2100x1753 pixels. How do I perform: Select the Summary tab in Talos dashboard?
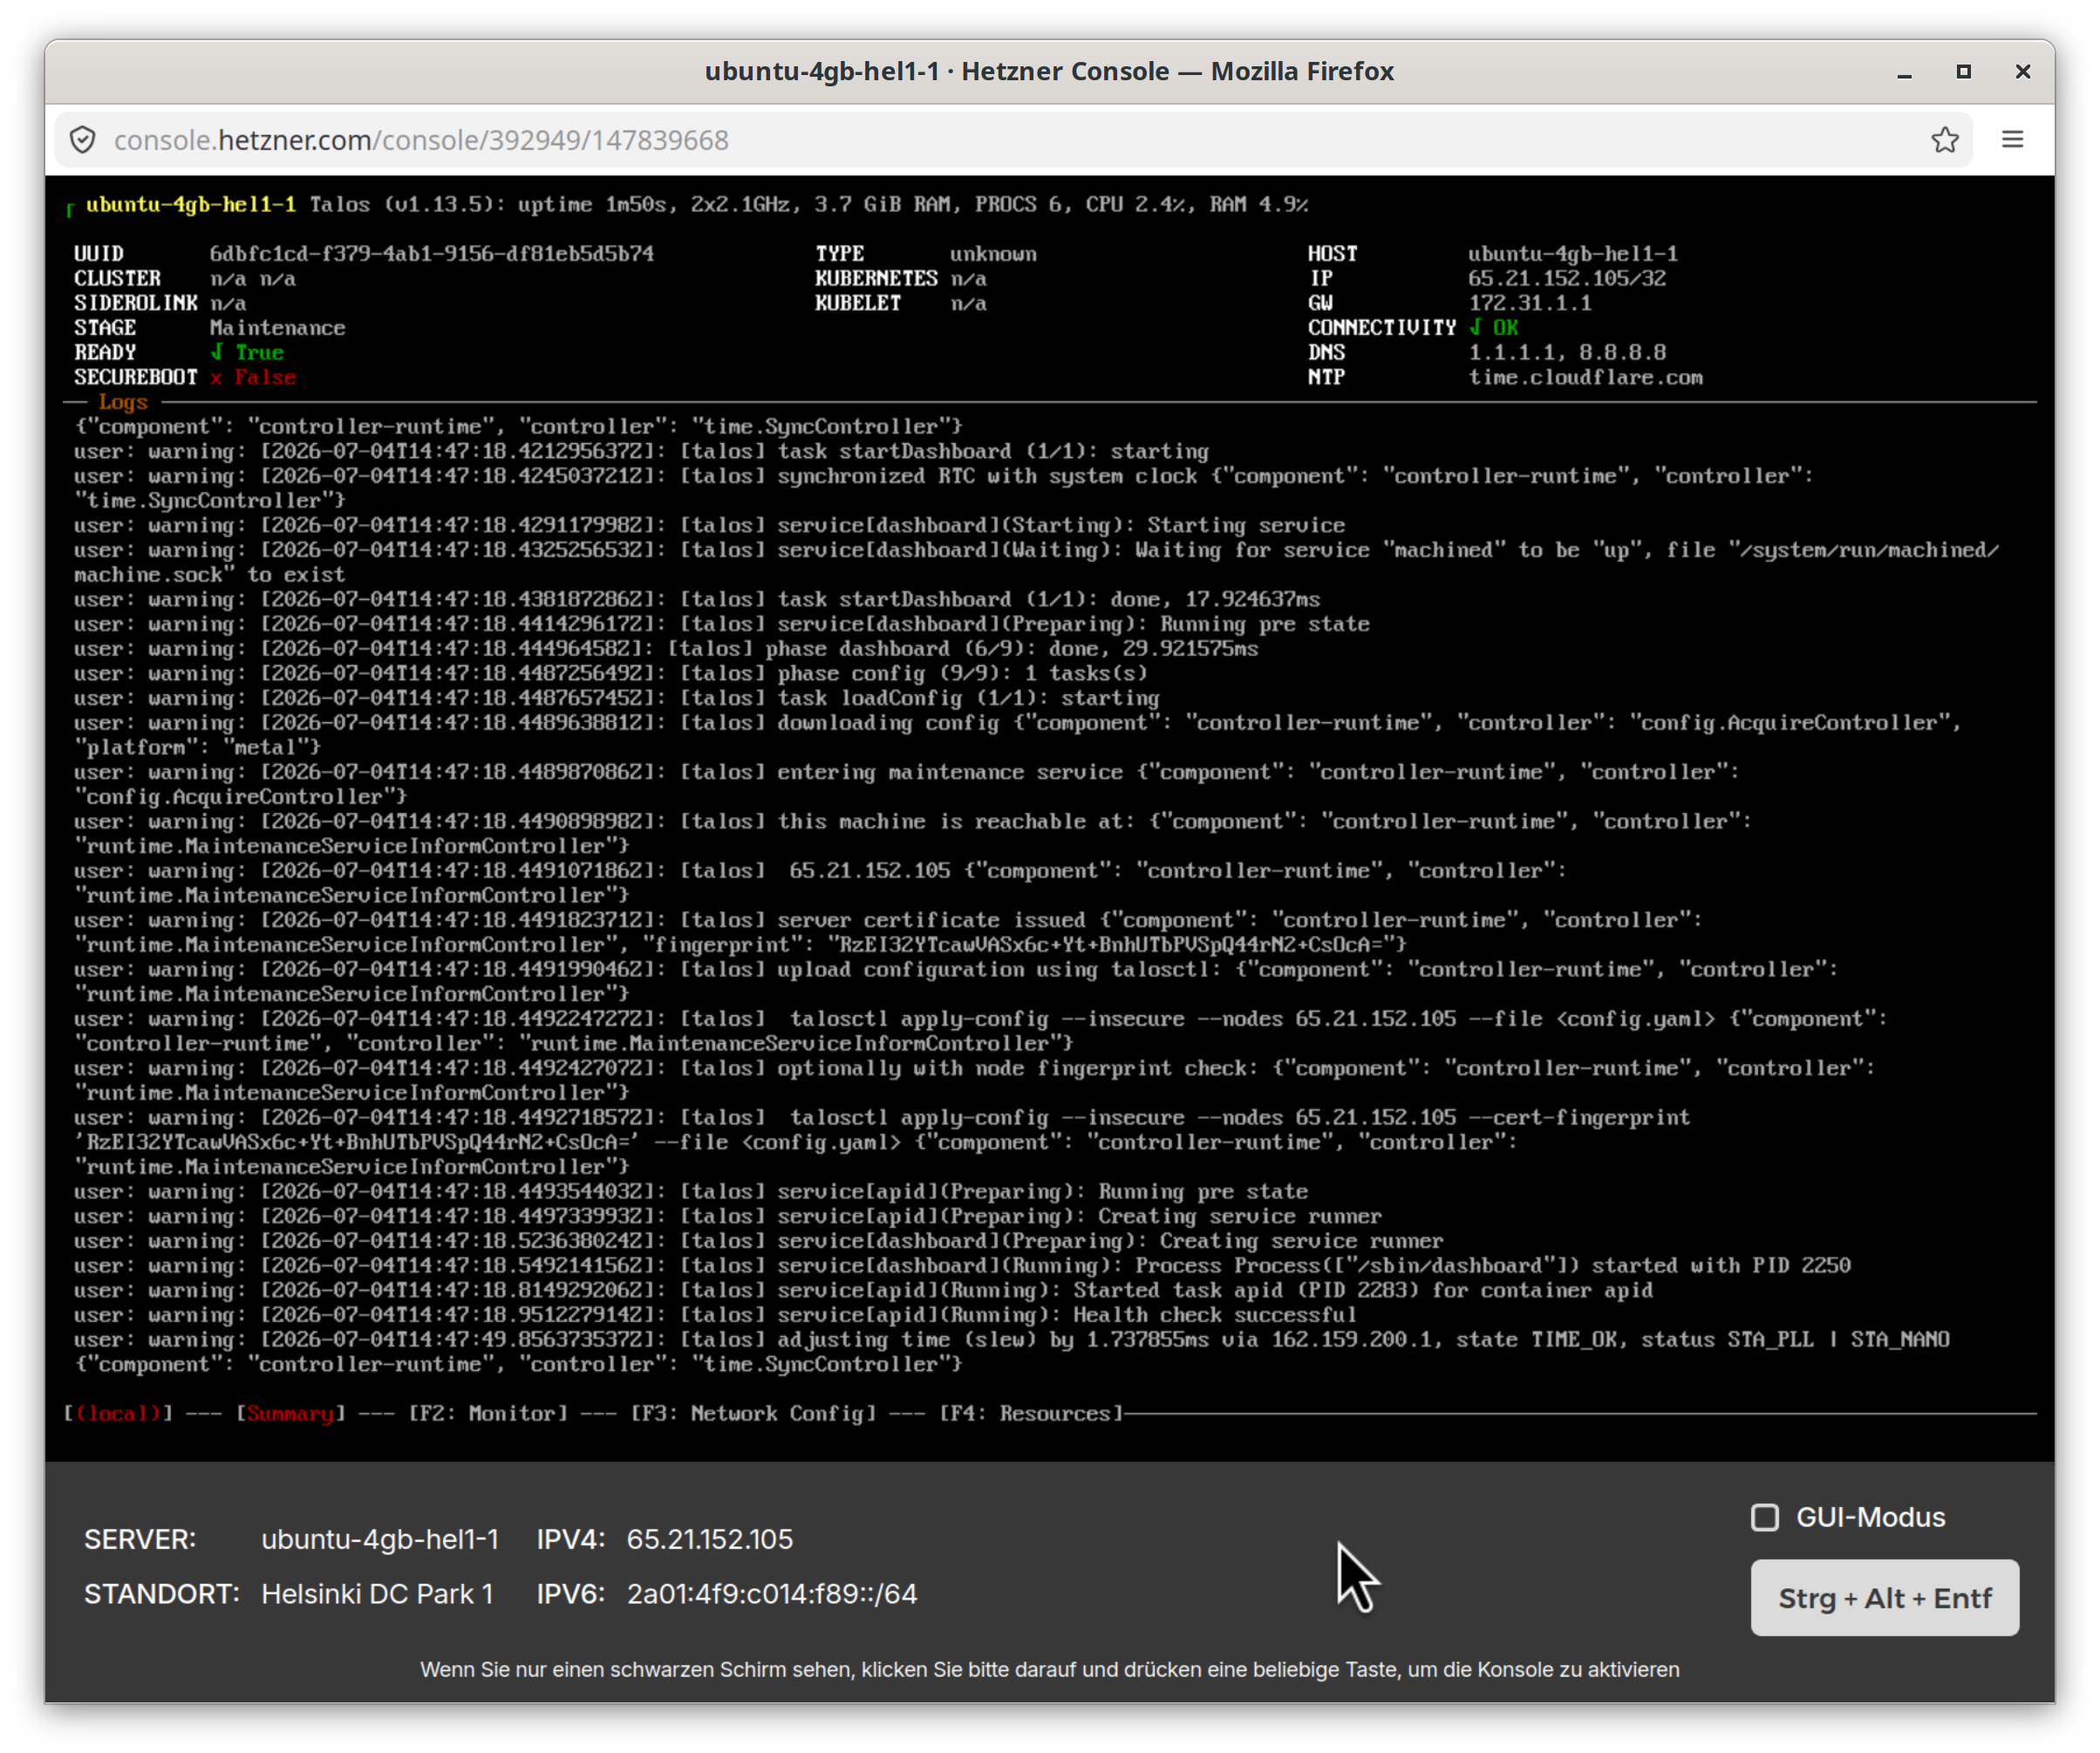[x=290, y=1413]
